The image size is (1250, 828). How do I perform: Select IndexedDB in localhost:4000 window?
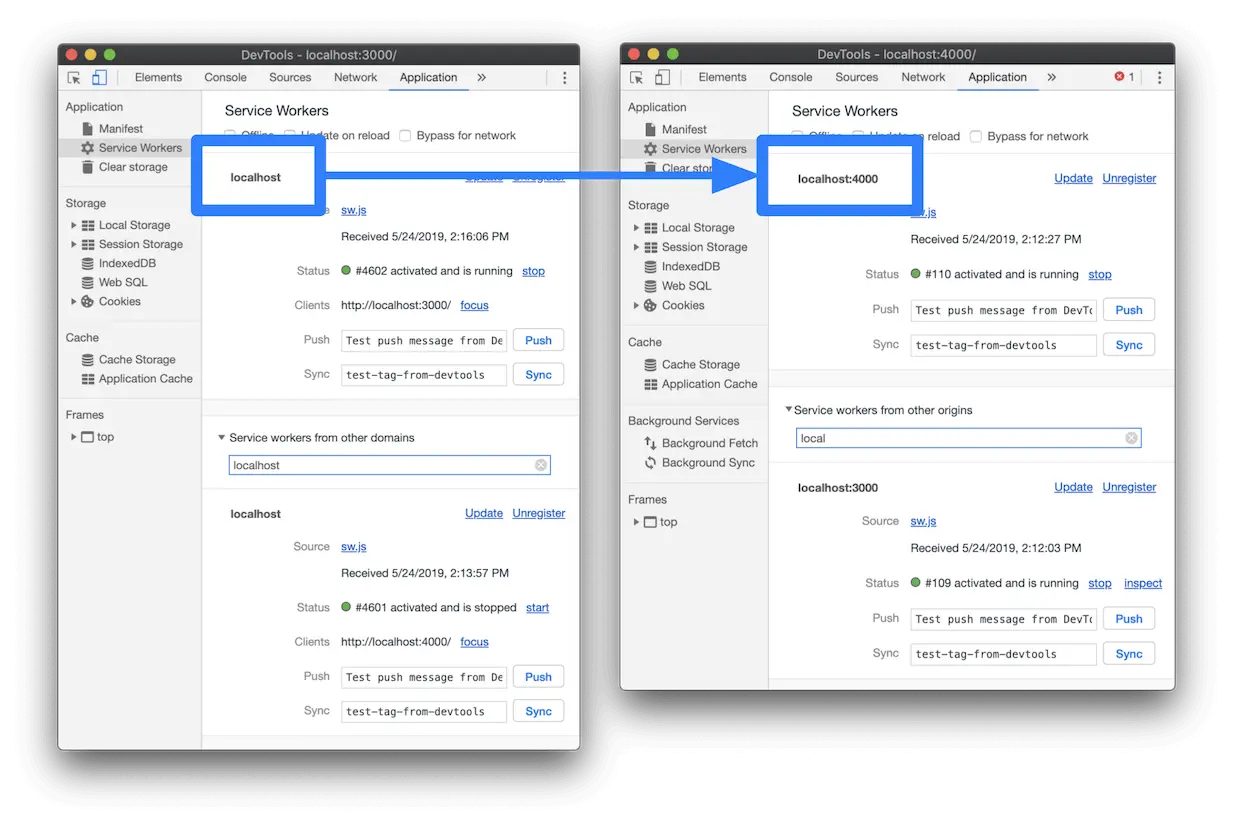pyautogui.click(x=690, y=266)
